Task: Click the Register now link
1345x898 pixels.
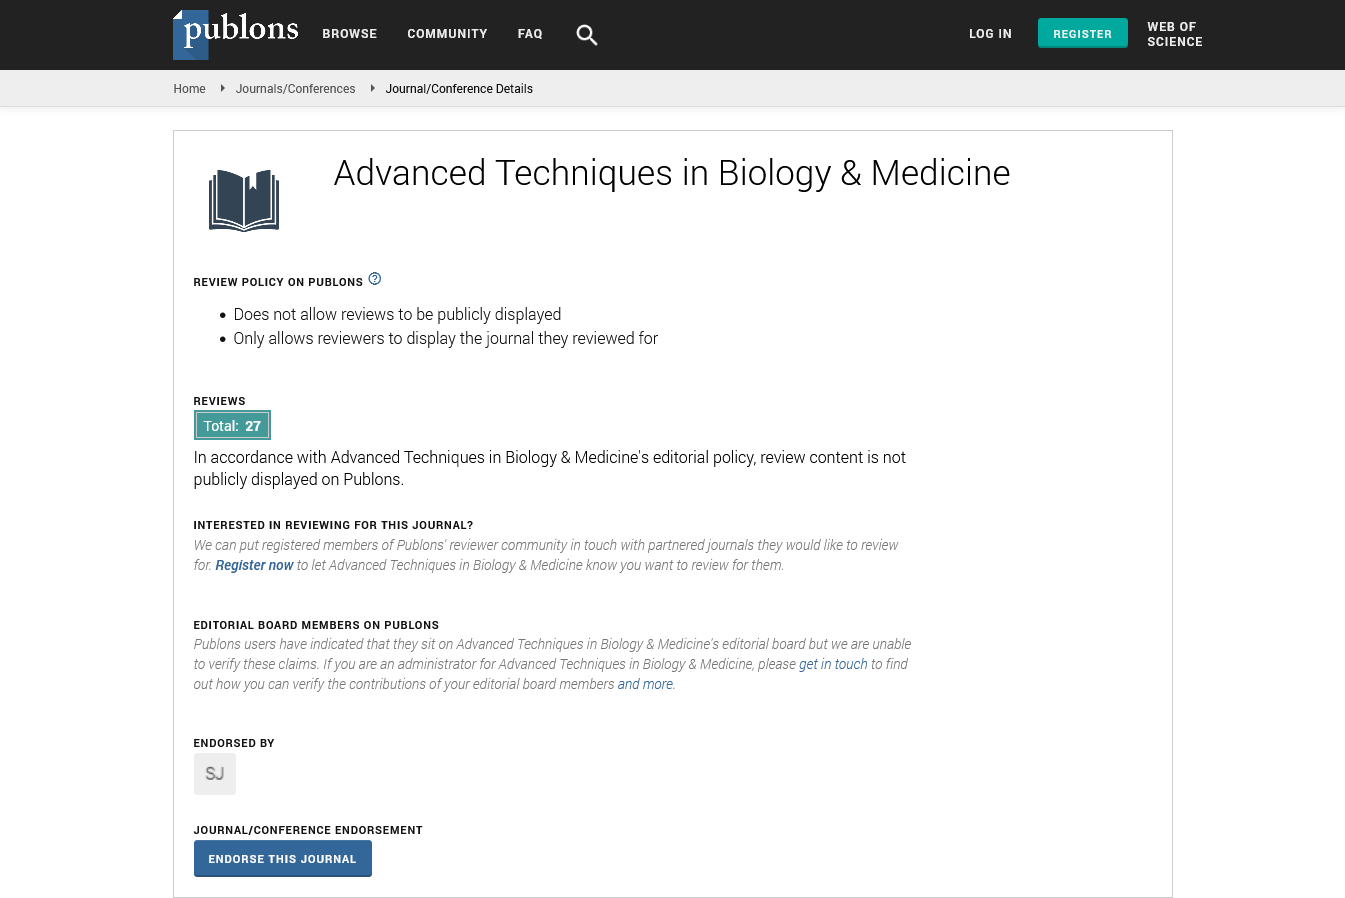Action: coord(254,565)
